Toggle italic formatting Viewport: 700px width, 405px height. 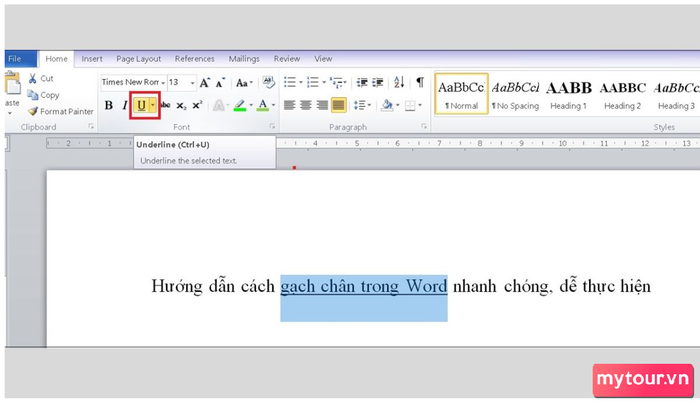click(125, 105)
